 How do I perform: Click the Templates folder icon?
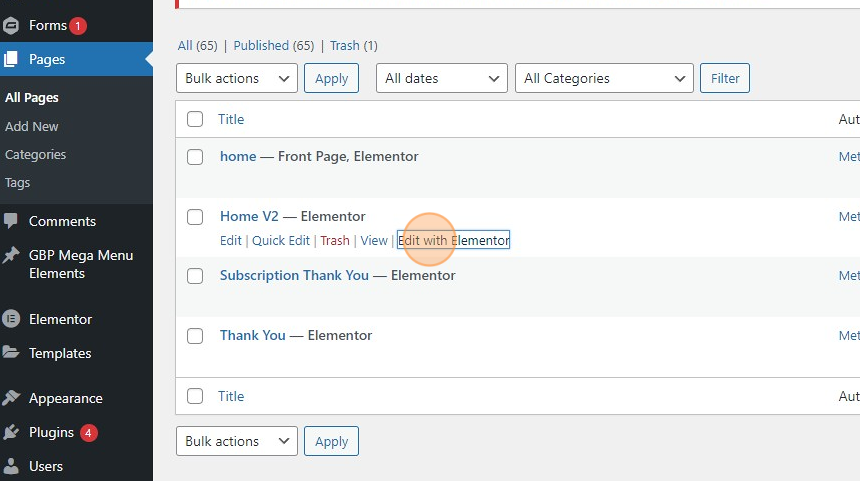11,353
